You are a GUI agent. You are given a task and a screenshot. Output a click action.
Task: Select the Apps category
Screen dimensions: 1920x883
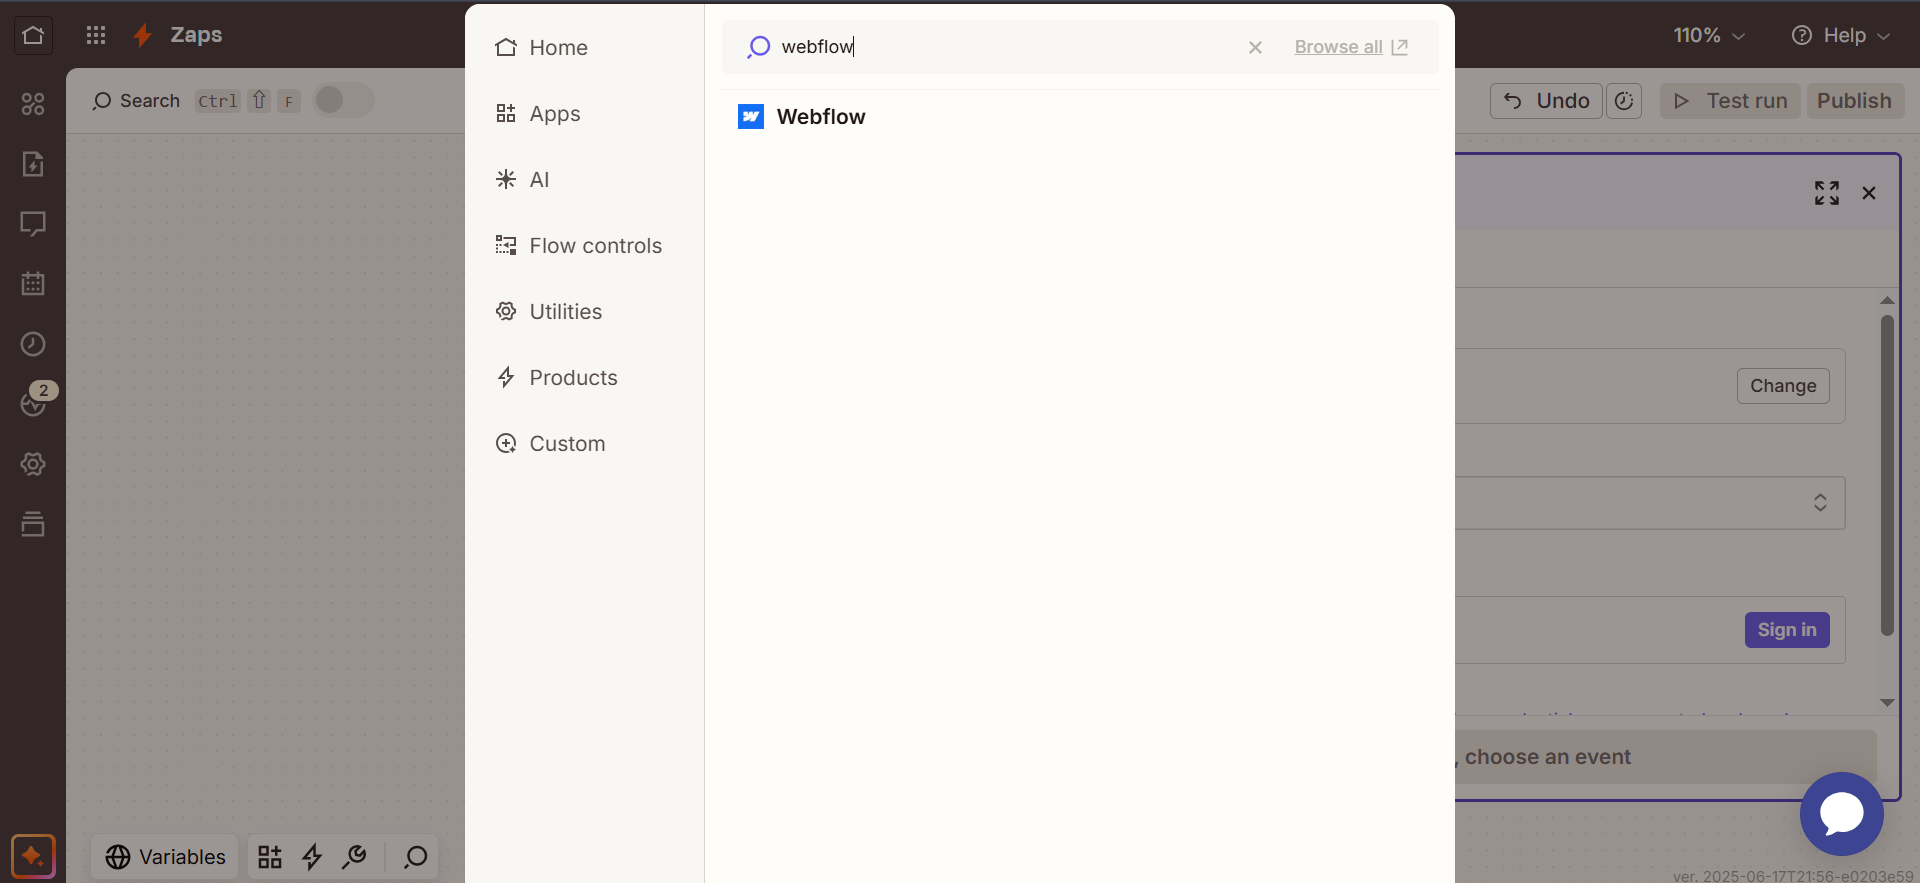click(585, 114)
